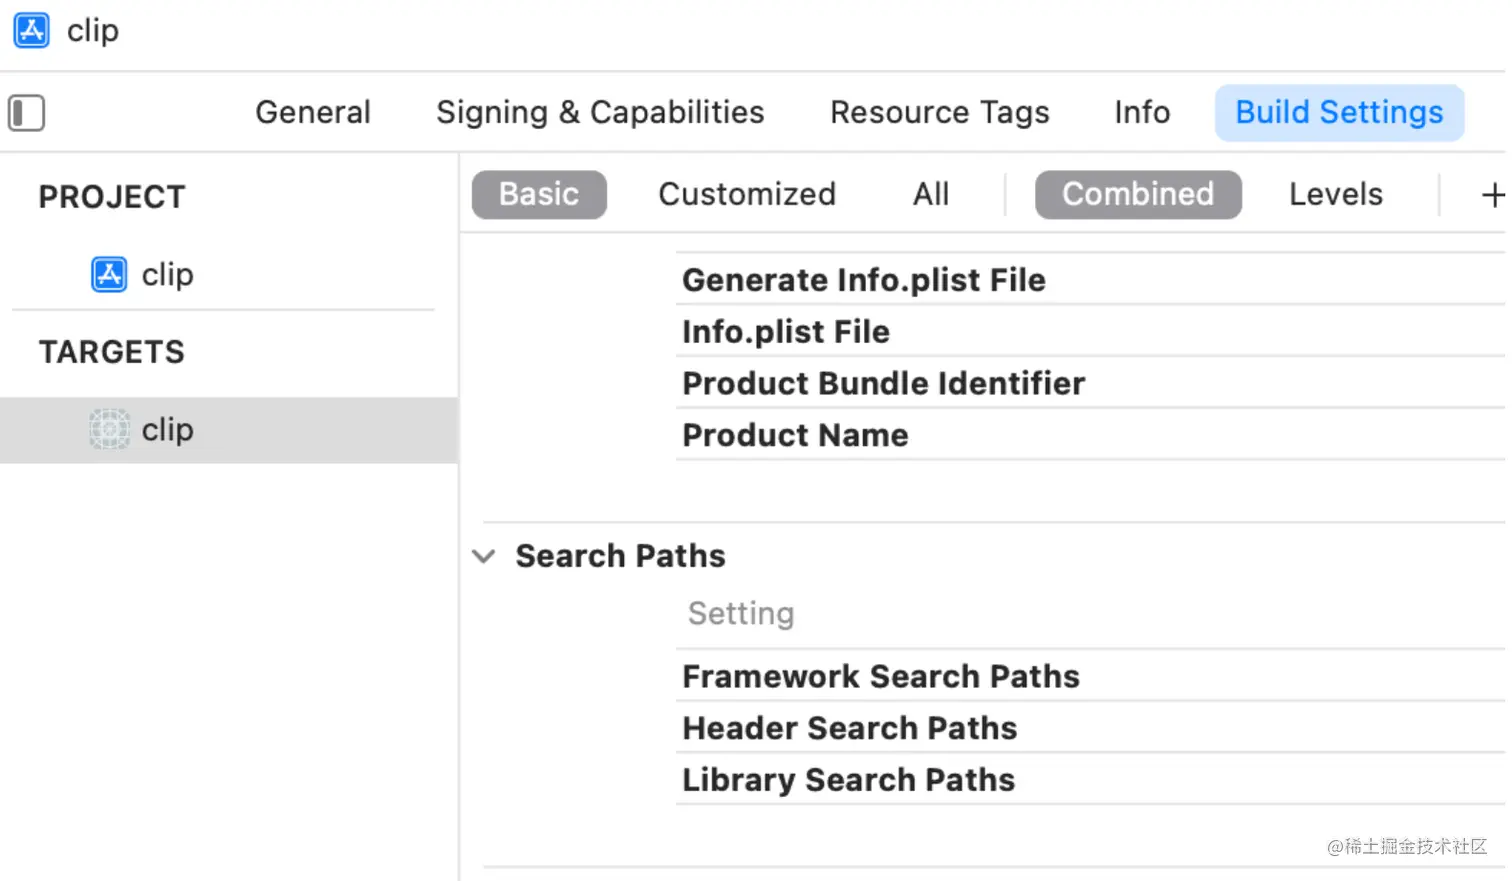Enable the Basic settings filter
The image size is (1512, 881).
click(x=539, y=194)
